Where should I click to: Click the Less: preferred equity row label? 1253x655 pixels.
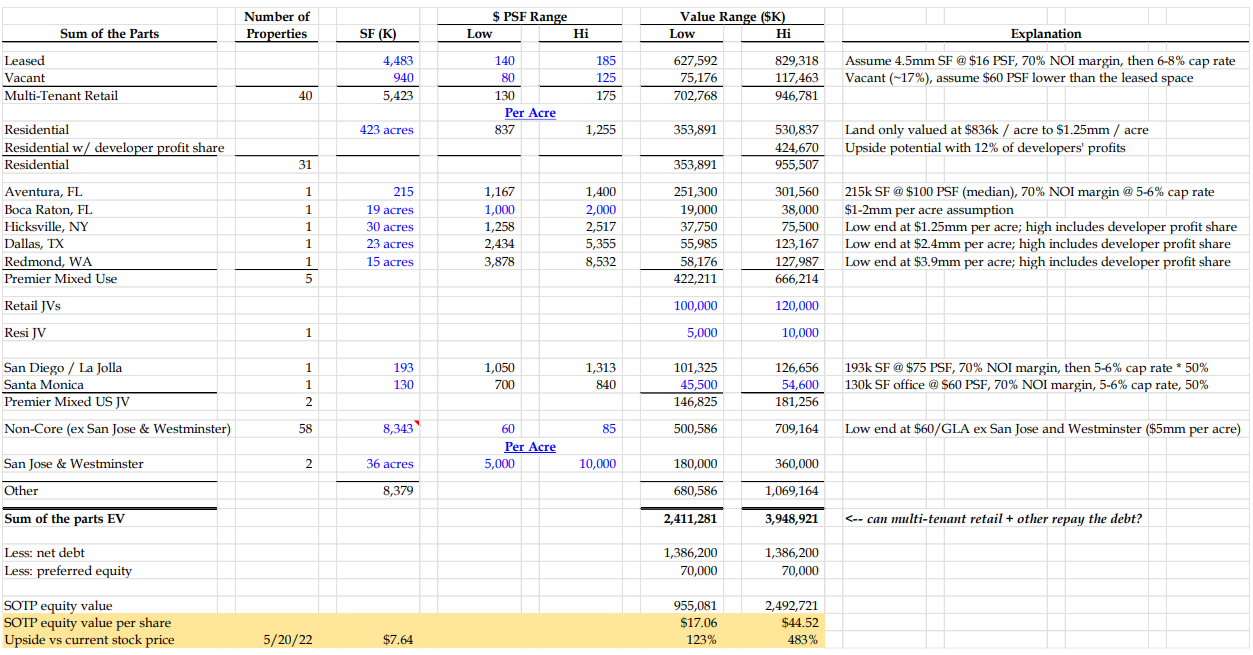(68, 571)
